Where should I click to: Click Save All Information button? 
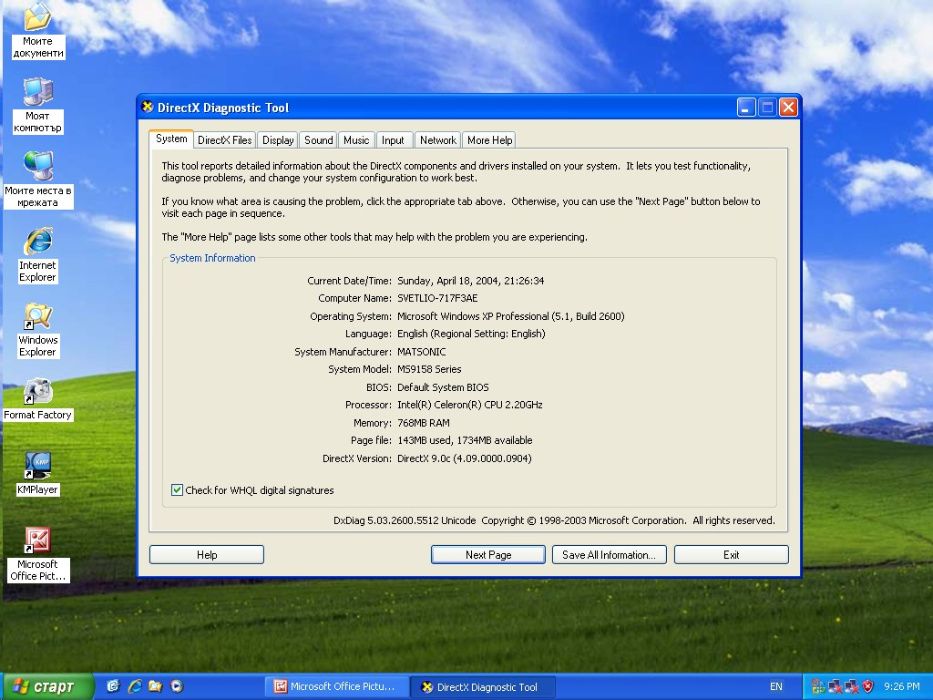point(609,555)
